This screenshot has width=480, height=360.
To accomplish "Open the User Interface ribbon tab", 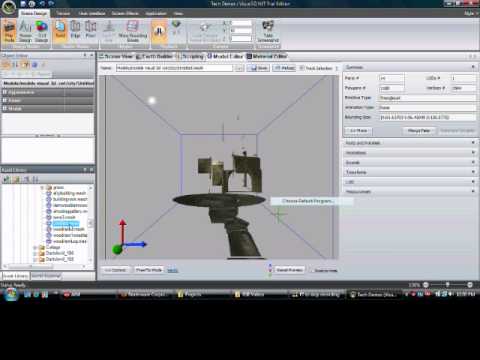I will tap(92, 13).
